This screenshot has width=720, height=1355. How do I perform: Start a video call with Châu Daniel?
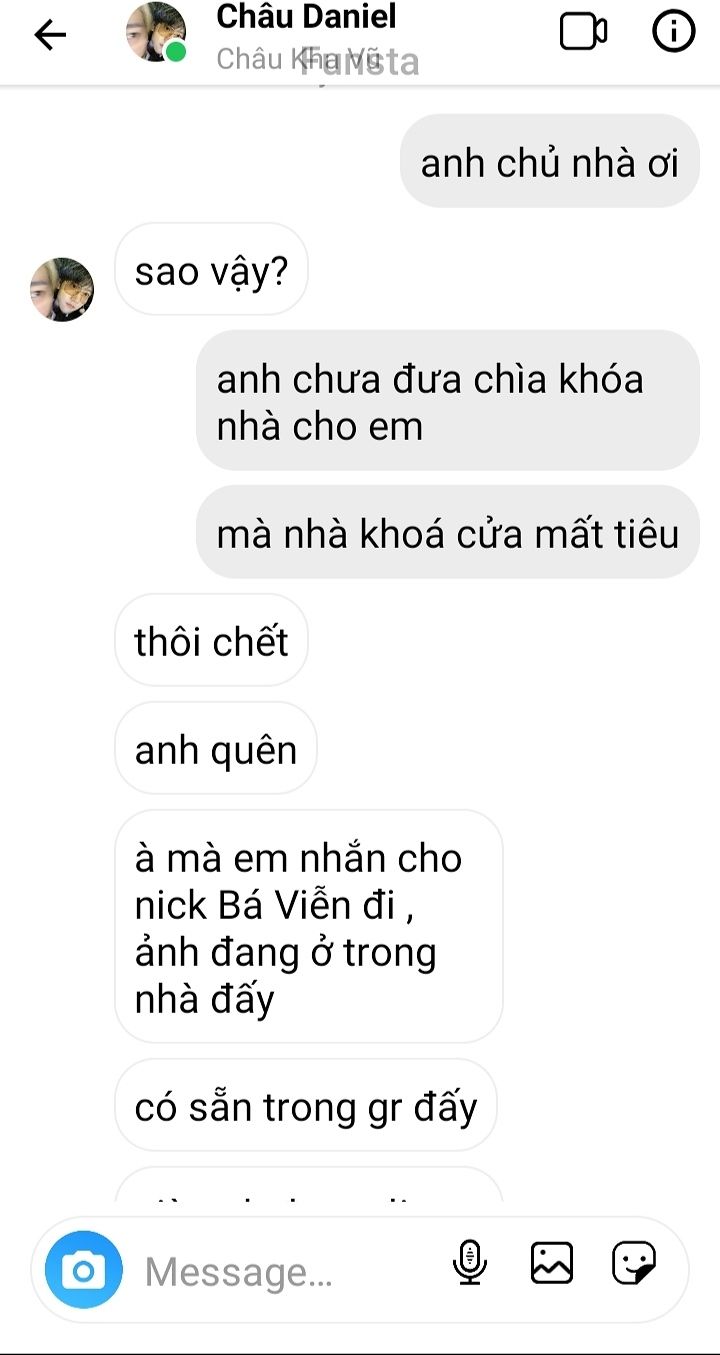(583, 32)
